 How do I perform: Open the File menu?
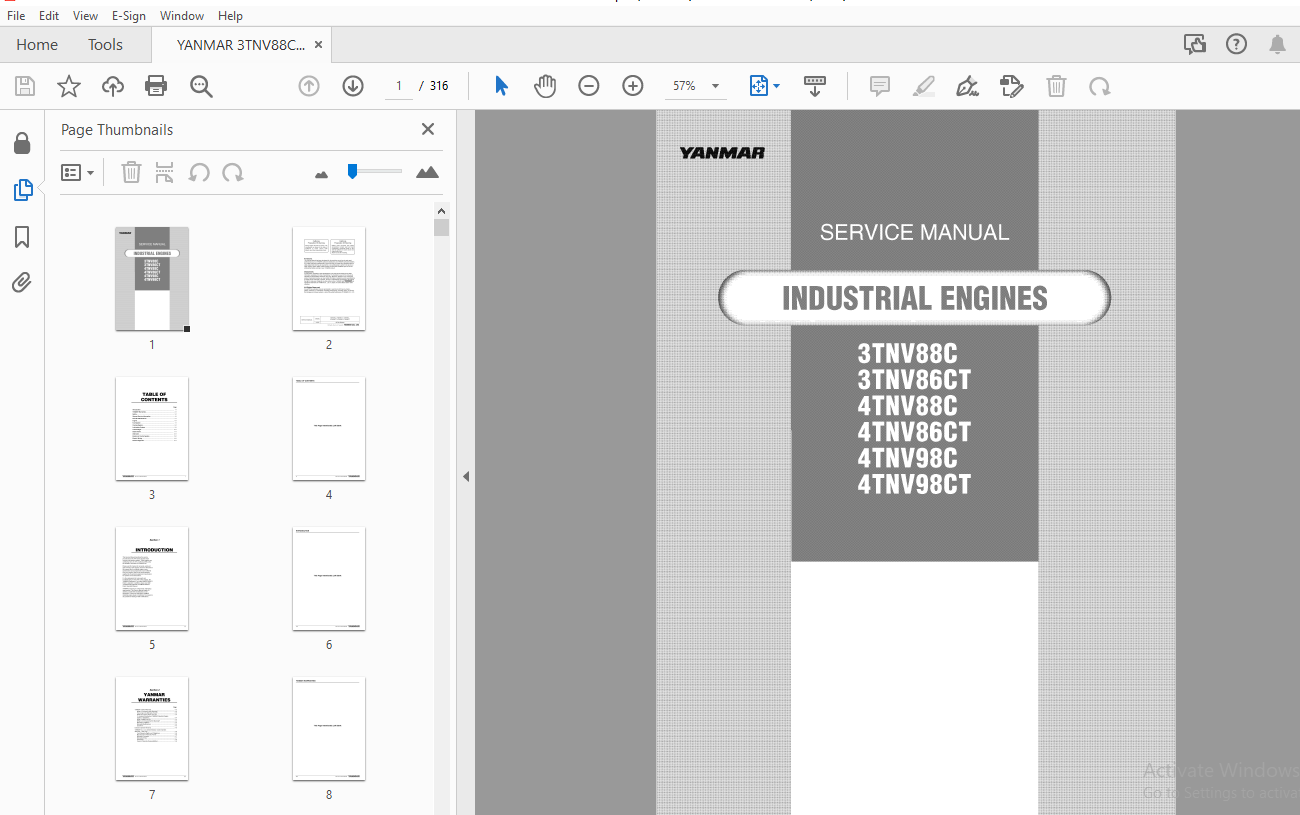point(16,16)
